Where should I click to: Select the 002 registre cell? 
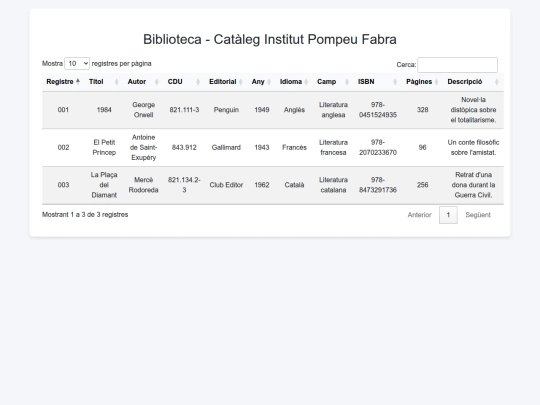click(63, 147)
